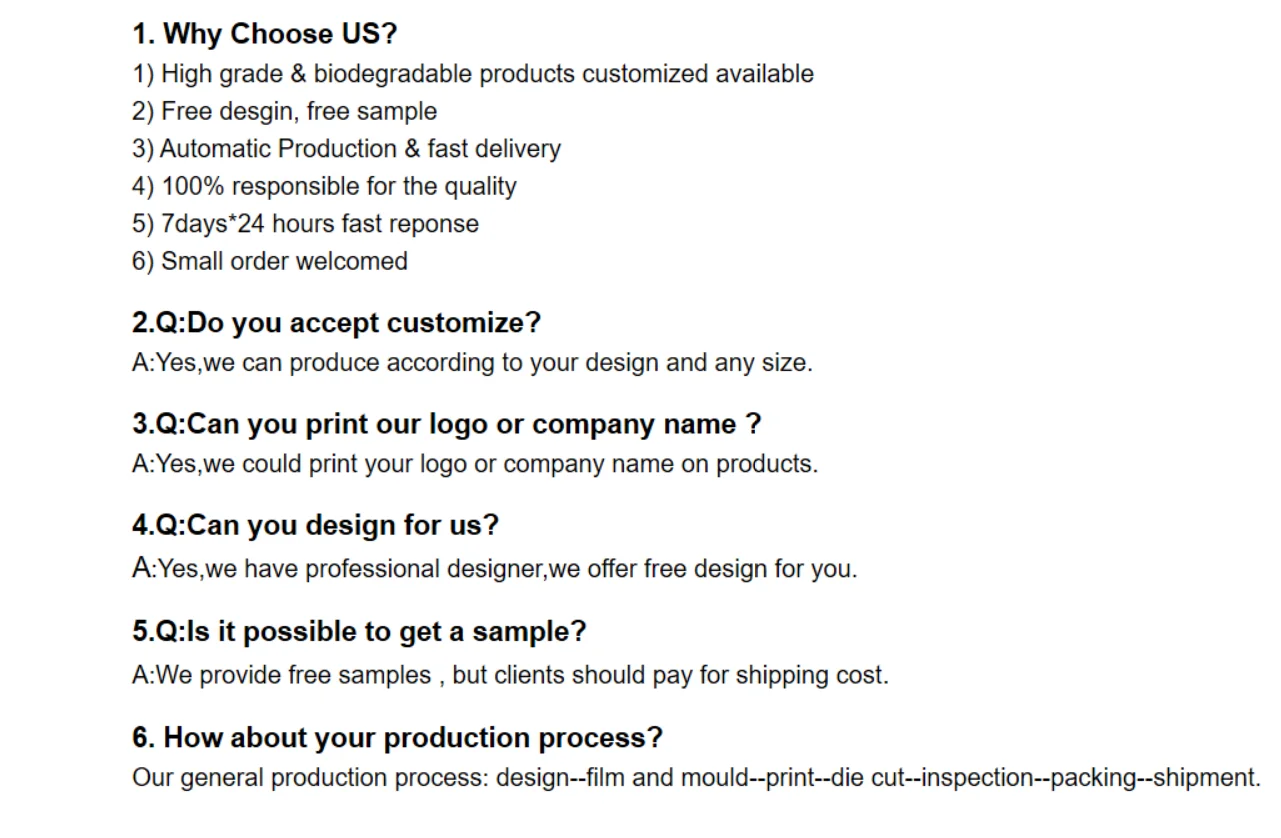1281x838 pixels.
Task: Click the word "inspection" in process line
Action: [977, 778]
